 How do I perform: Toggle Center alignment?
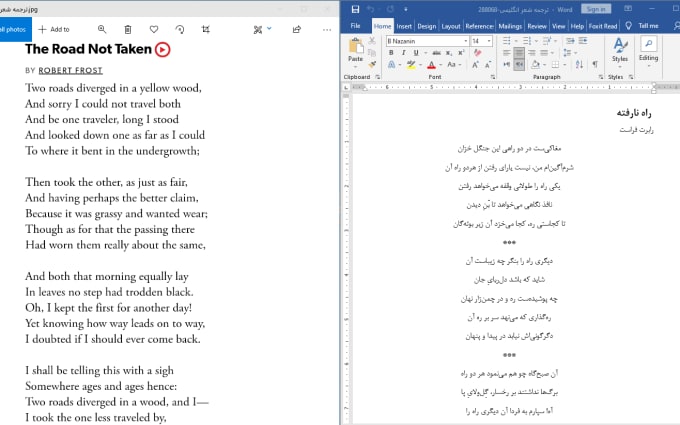point(519,52)
